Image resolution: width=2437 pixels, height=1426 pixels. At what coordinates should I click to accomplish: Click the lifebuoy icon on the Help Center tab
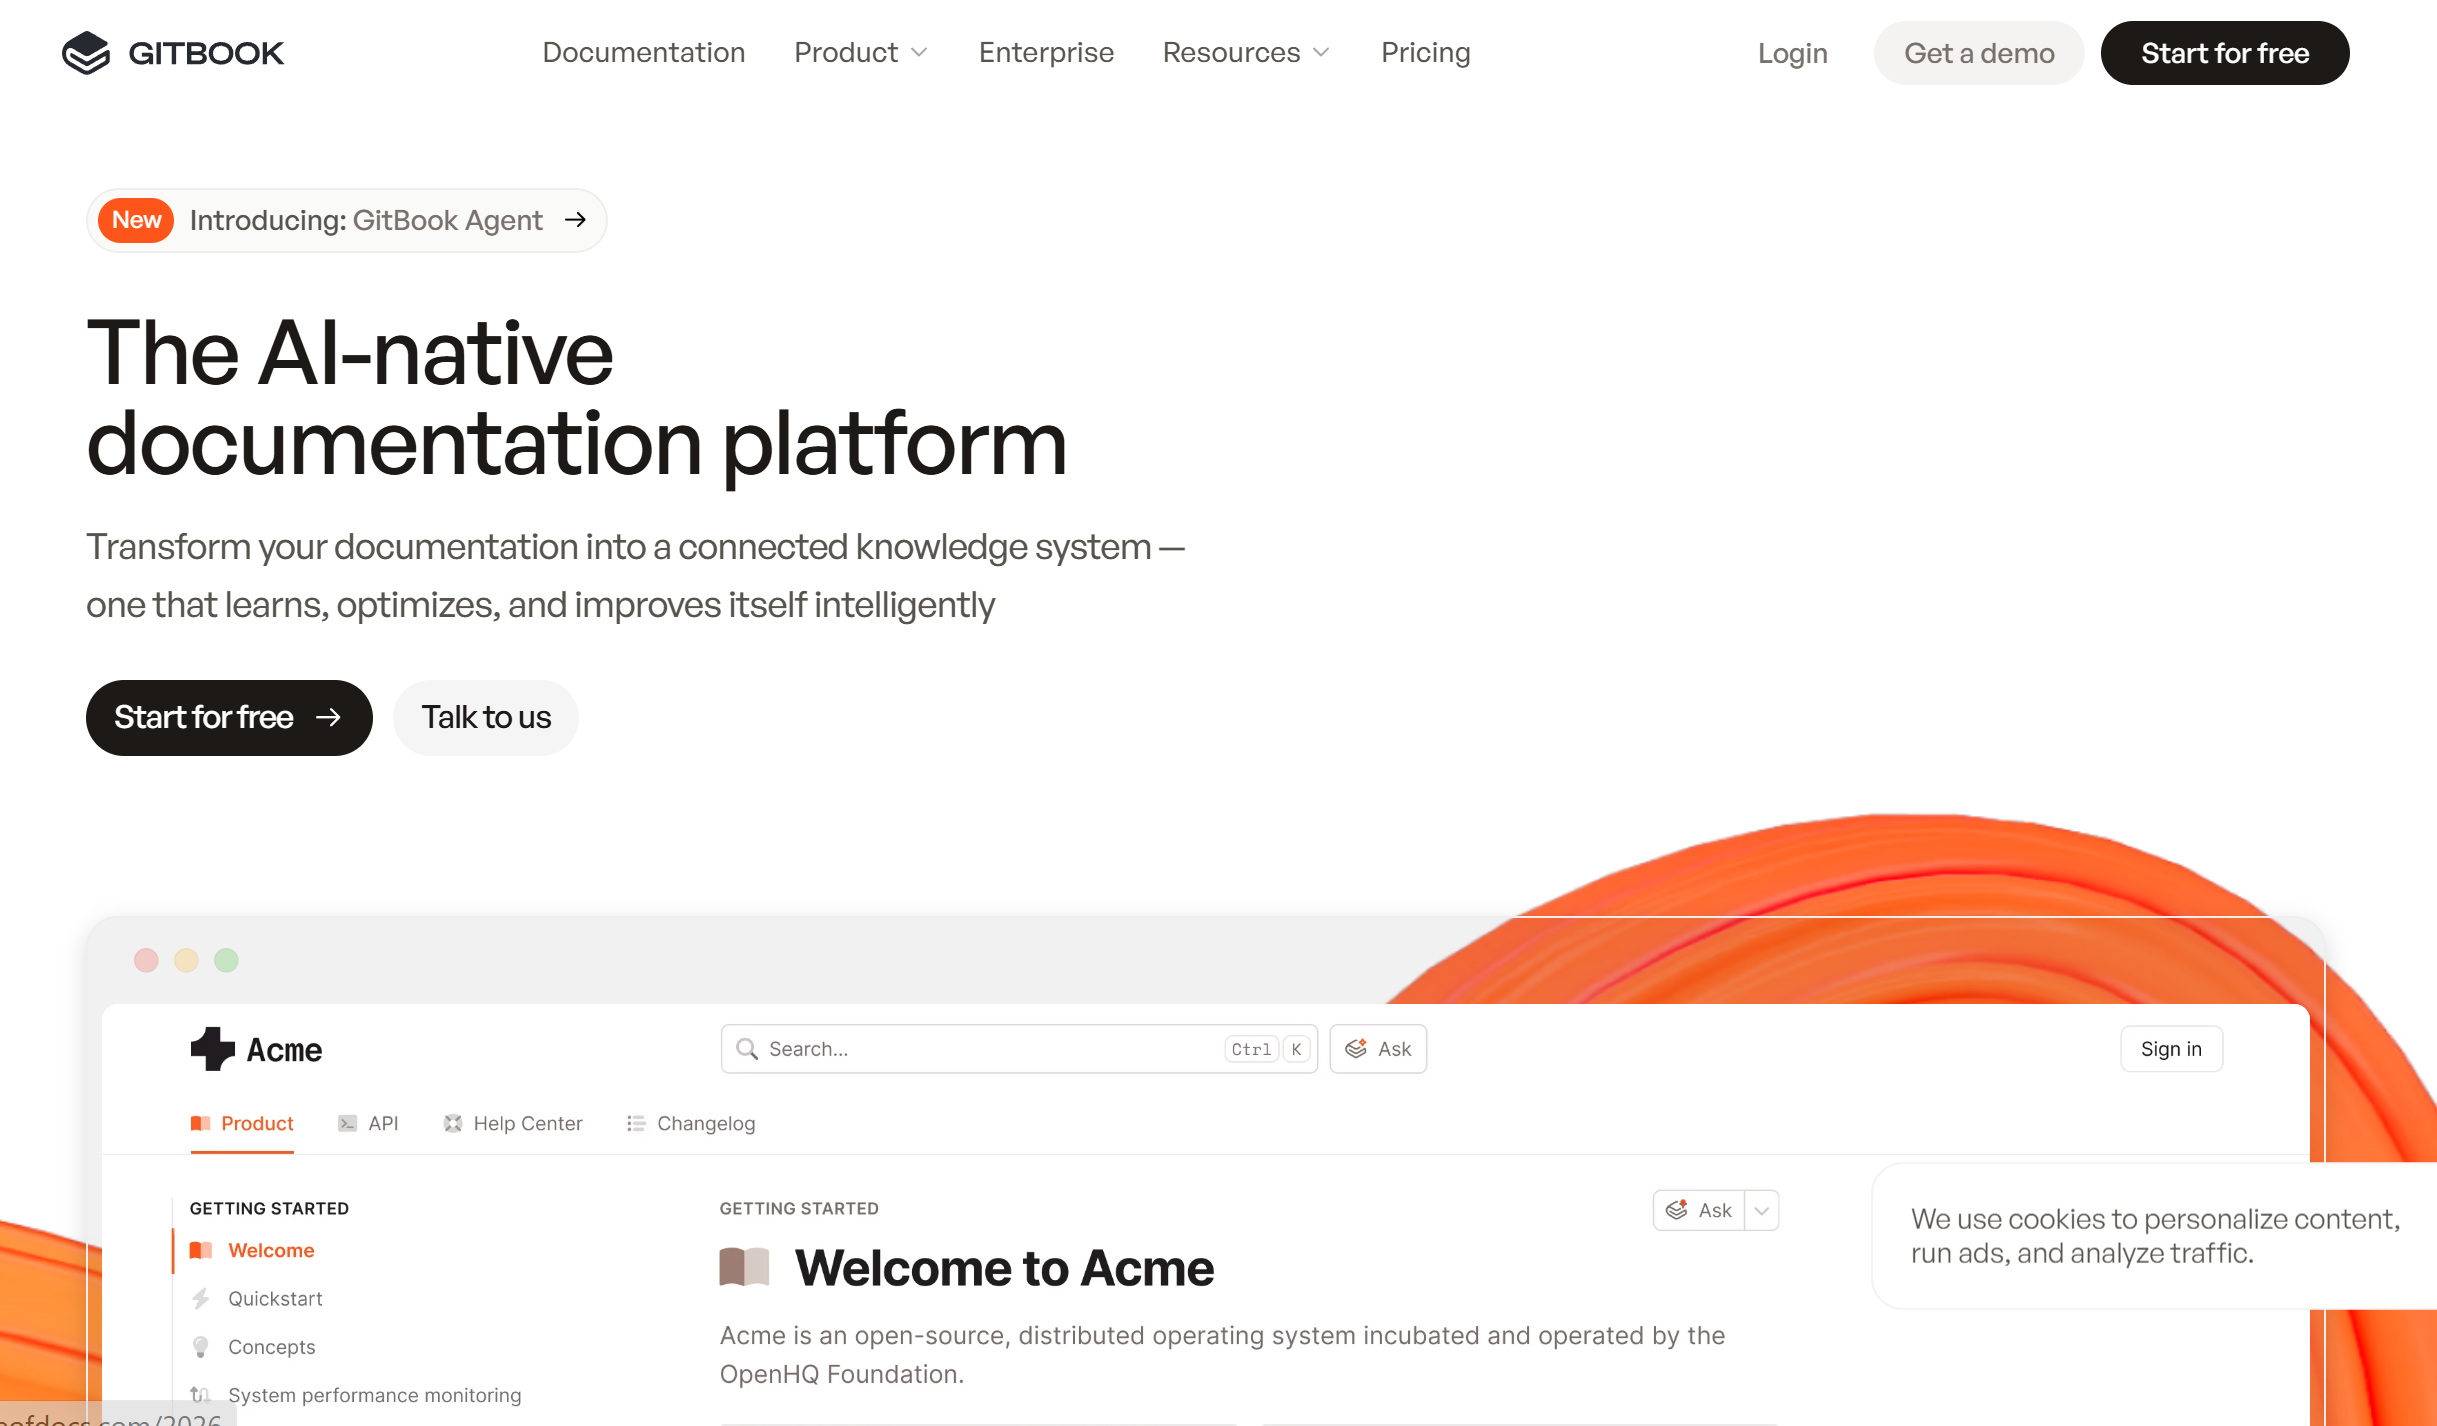pos(453,1123)
